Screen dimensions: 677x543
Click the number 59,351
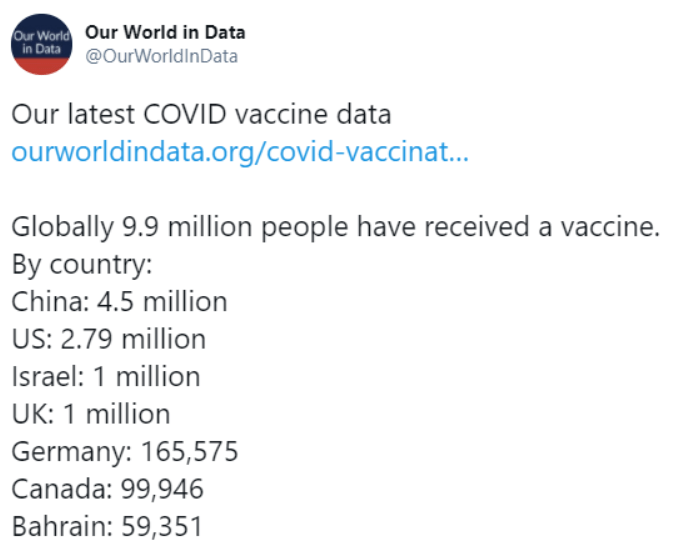(x=163, y=526)
